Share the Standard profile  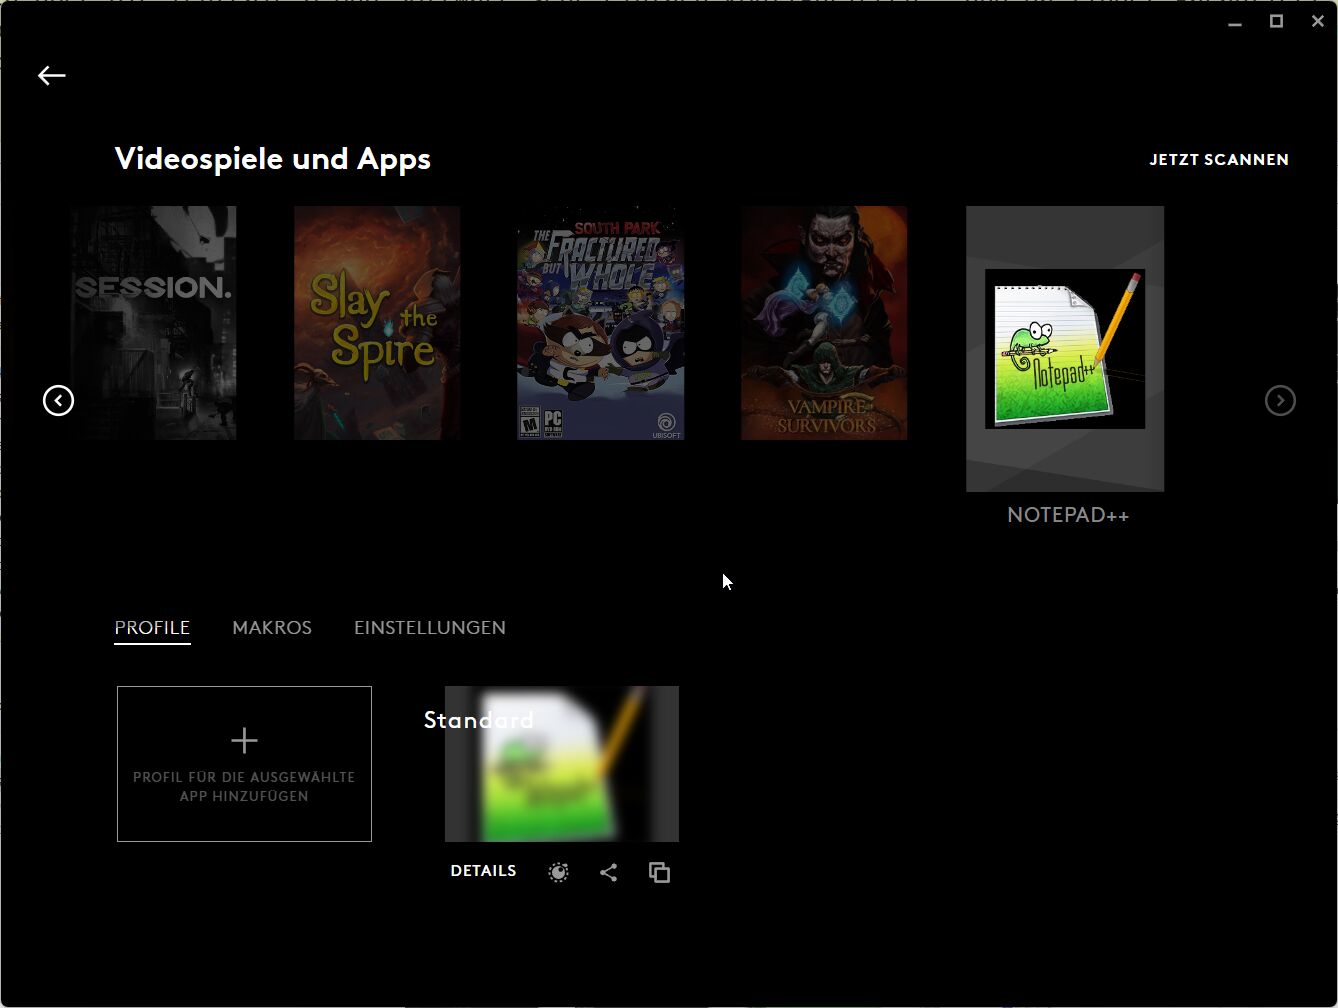coord(608,872)
